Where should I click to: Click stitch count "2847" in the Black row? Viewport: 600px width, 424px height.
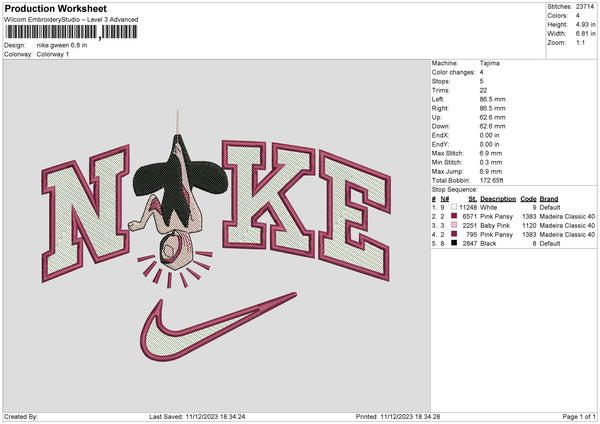[470, 243]
